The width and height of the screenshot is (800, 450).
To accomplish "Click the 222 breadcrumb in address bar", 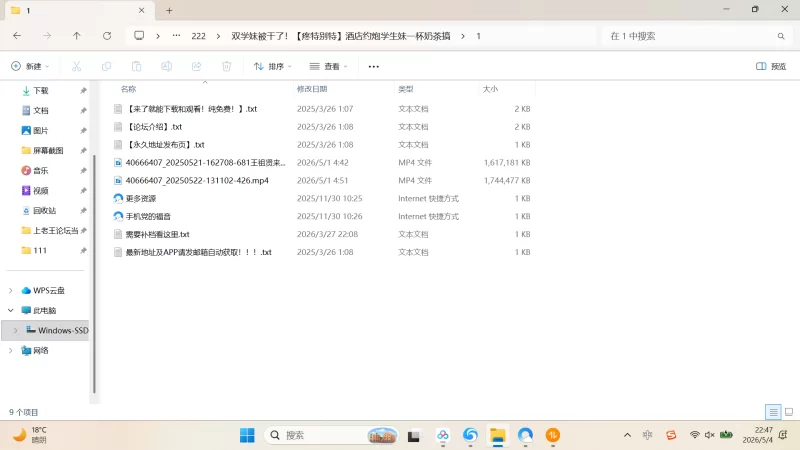I will pyautogui.click(x=198, y=36).
